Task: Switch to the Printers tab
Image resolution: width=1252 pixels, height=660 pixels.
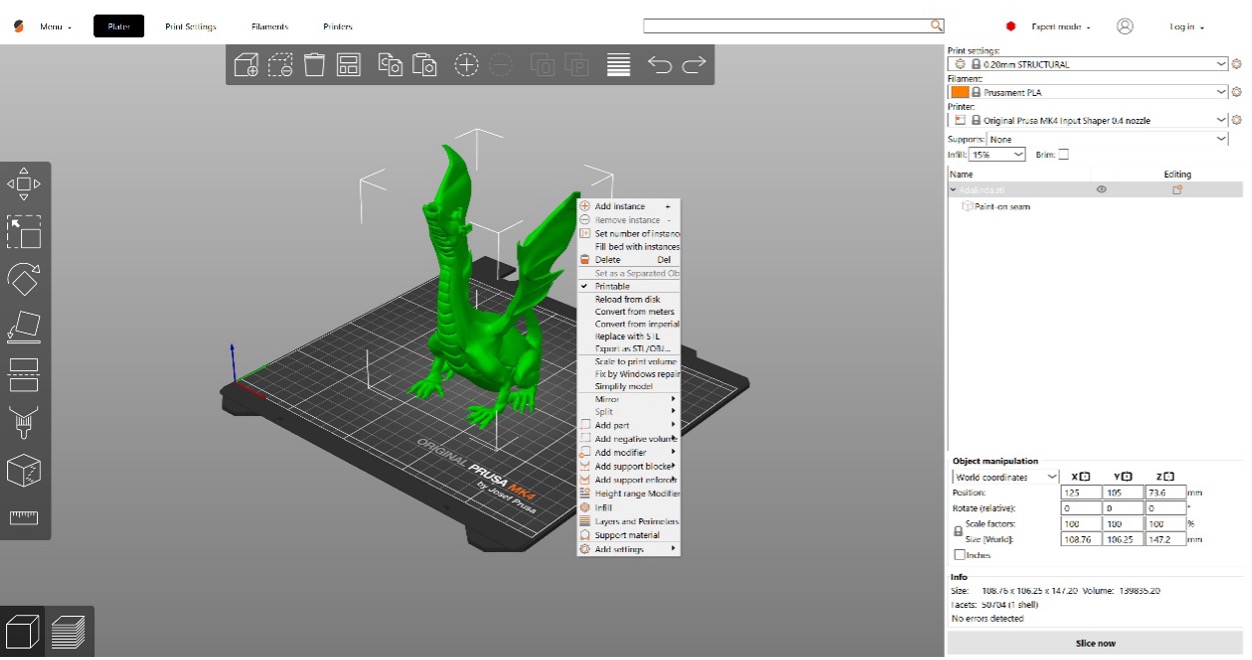Action: tap(338, 26)
